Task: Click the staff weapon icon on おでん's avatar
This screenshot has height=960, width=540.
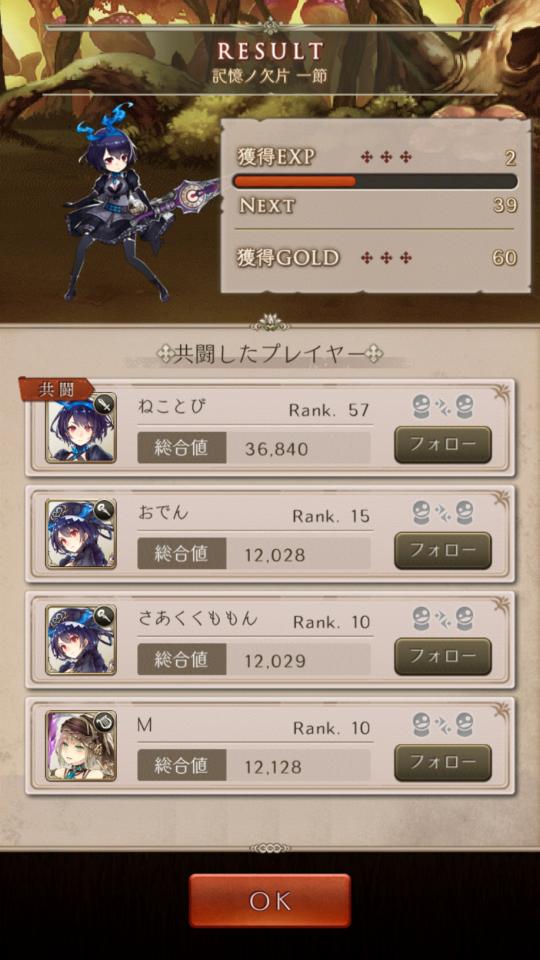Action: [x=104, y=509]
